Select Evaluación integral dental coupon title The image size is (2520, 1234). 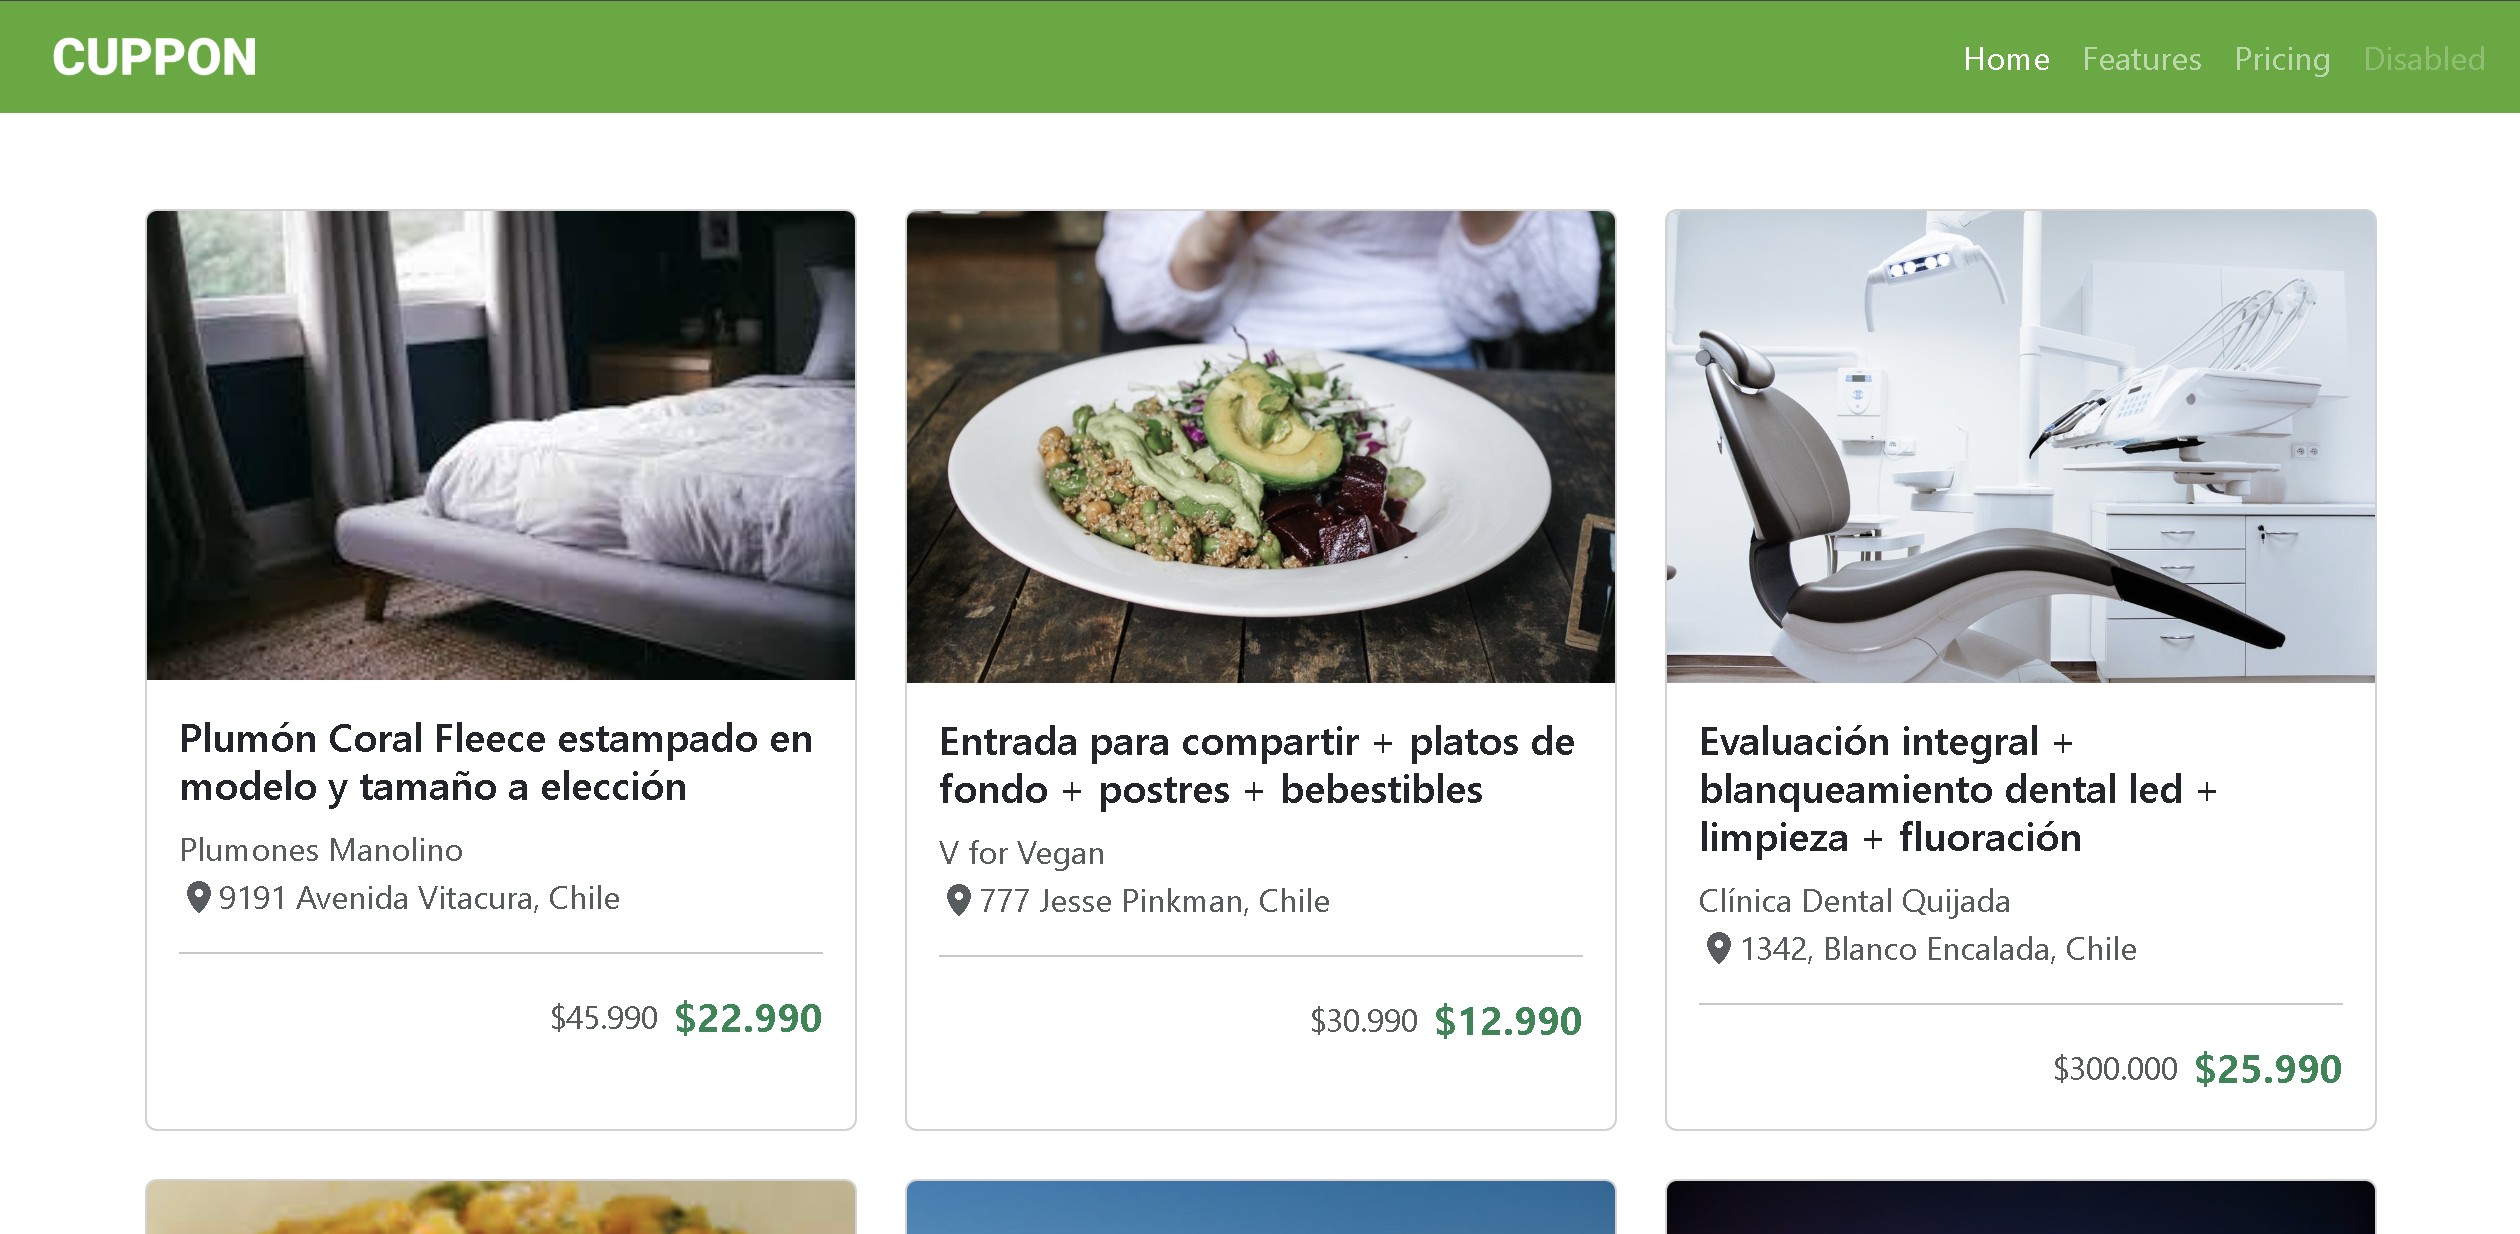pyautogui.click(x=1958, y=789)
